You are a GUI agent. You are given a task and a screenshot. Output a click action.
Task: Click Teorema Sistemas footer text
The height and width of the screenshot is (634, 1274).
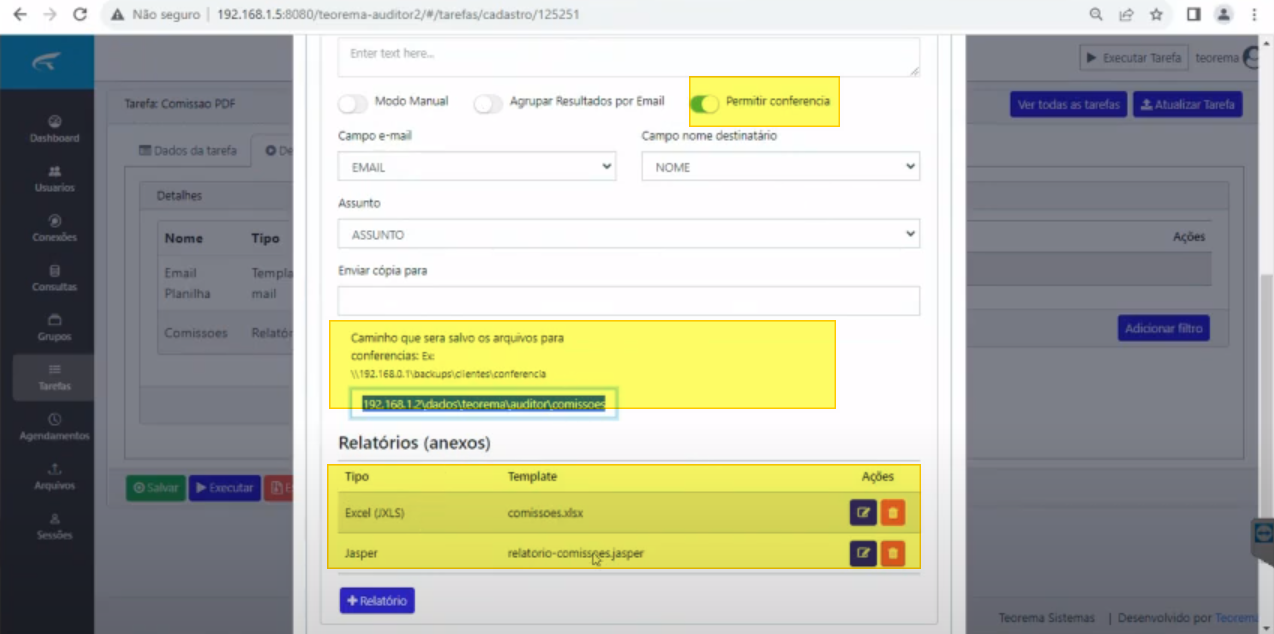[x=1047, y=618]
